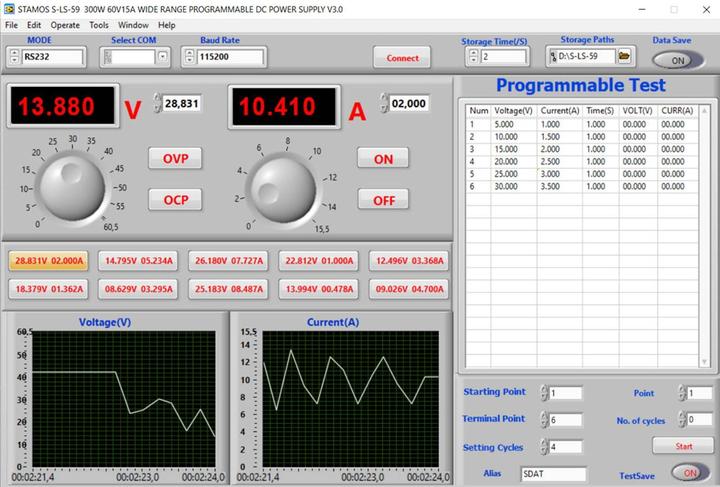Click the Starting Point value field
Screen dimensions: 720x487
click(x=566, y=393)
